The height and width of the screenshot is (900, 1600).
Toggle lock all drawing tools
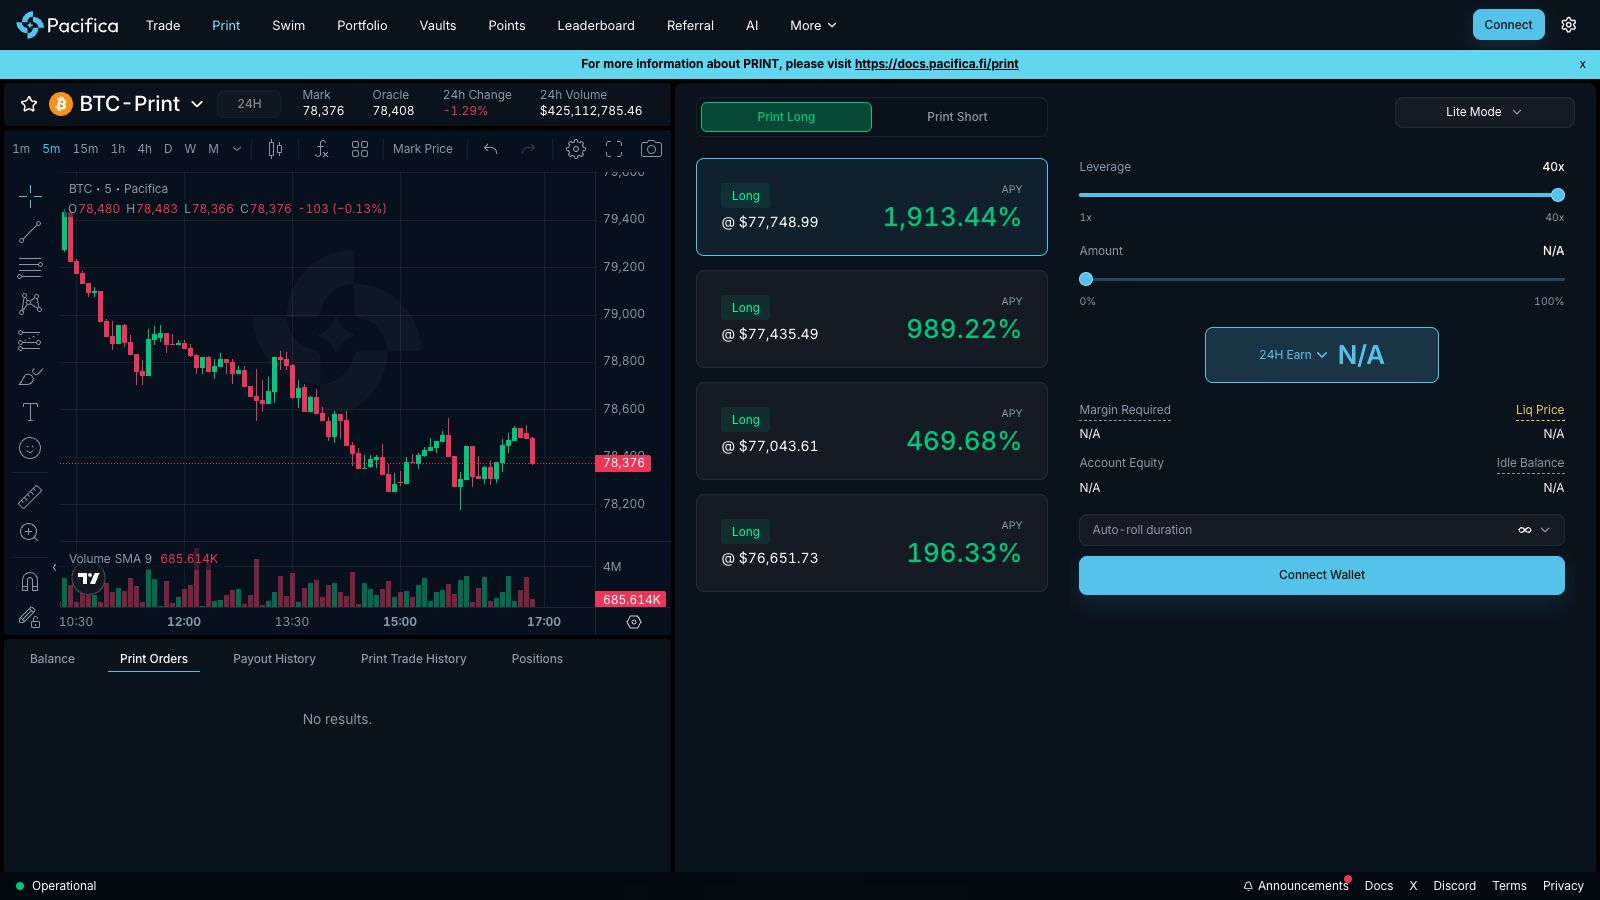30,617
